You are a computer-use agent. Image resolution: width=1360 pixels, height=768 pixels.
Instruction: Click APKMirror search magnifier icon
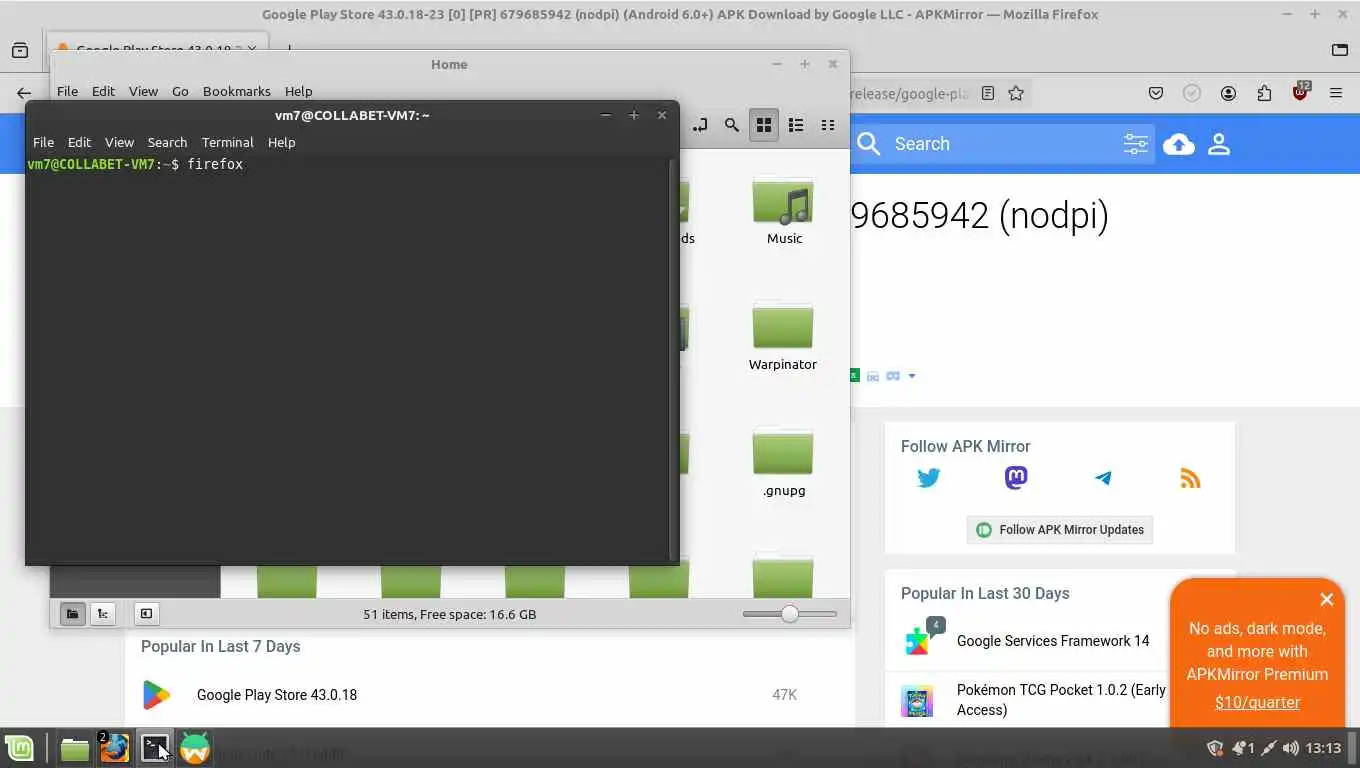point(869,144)
